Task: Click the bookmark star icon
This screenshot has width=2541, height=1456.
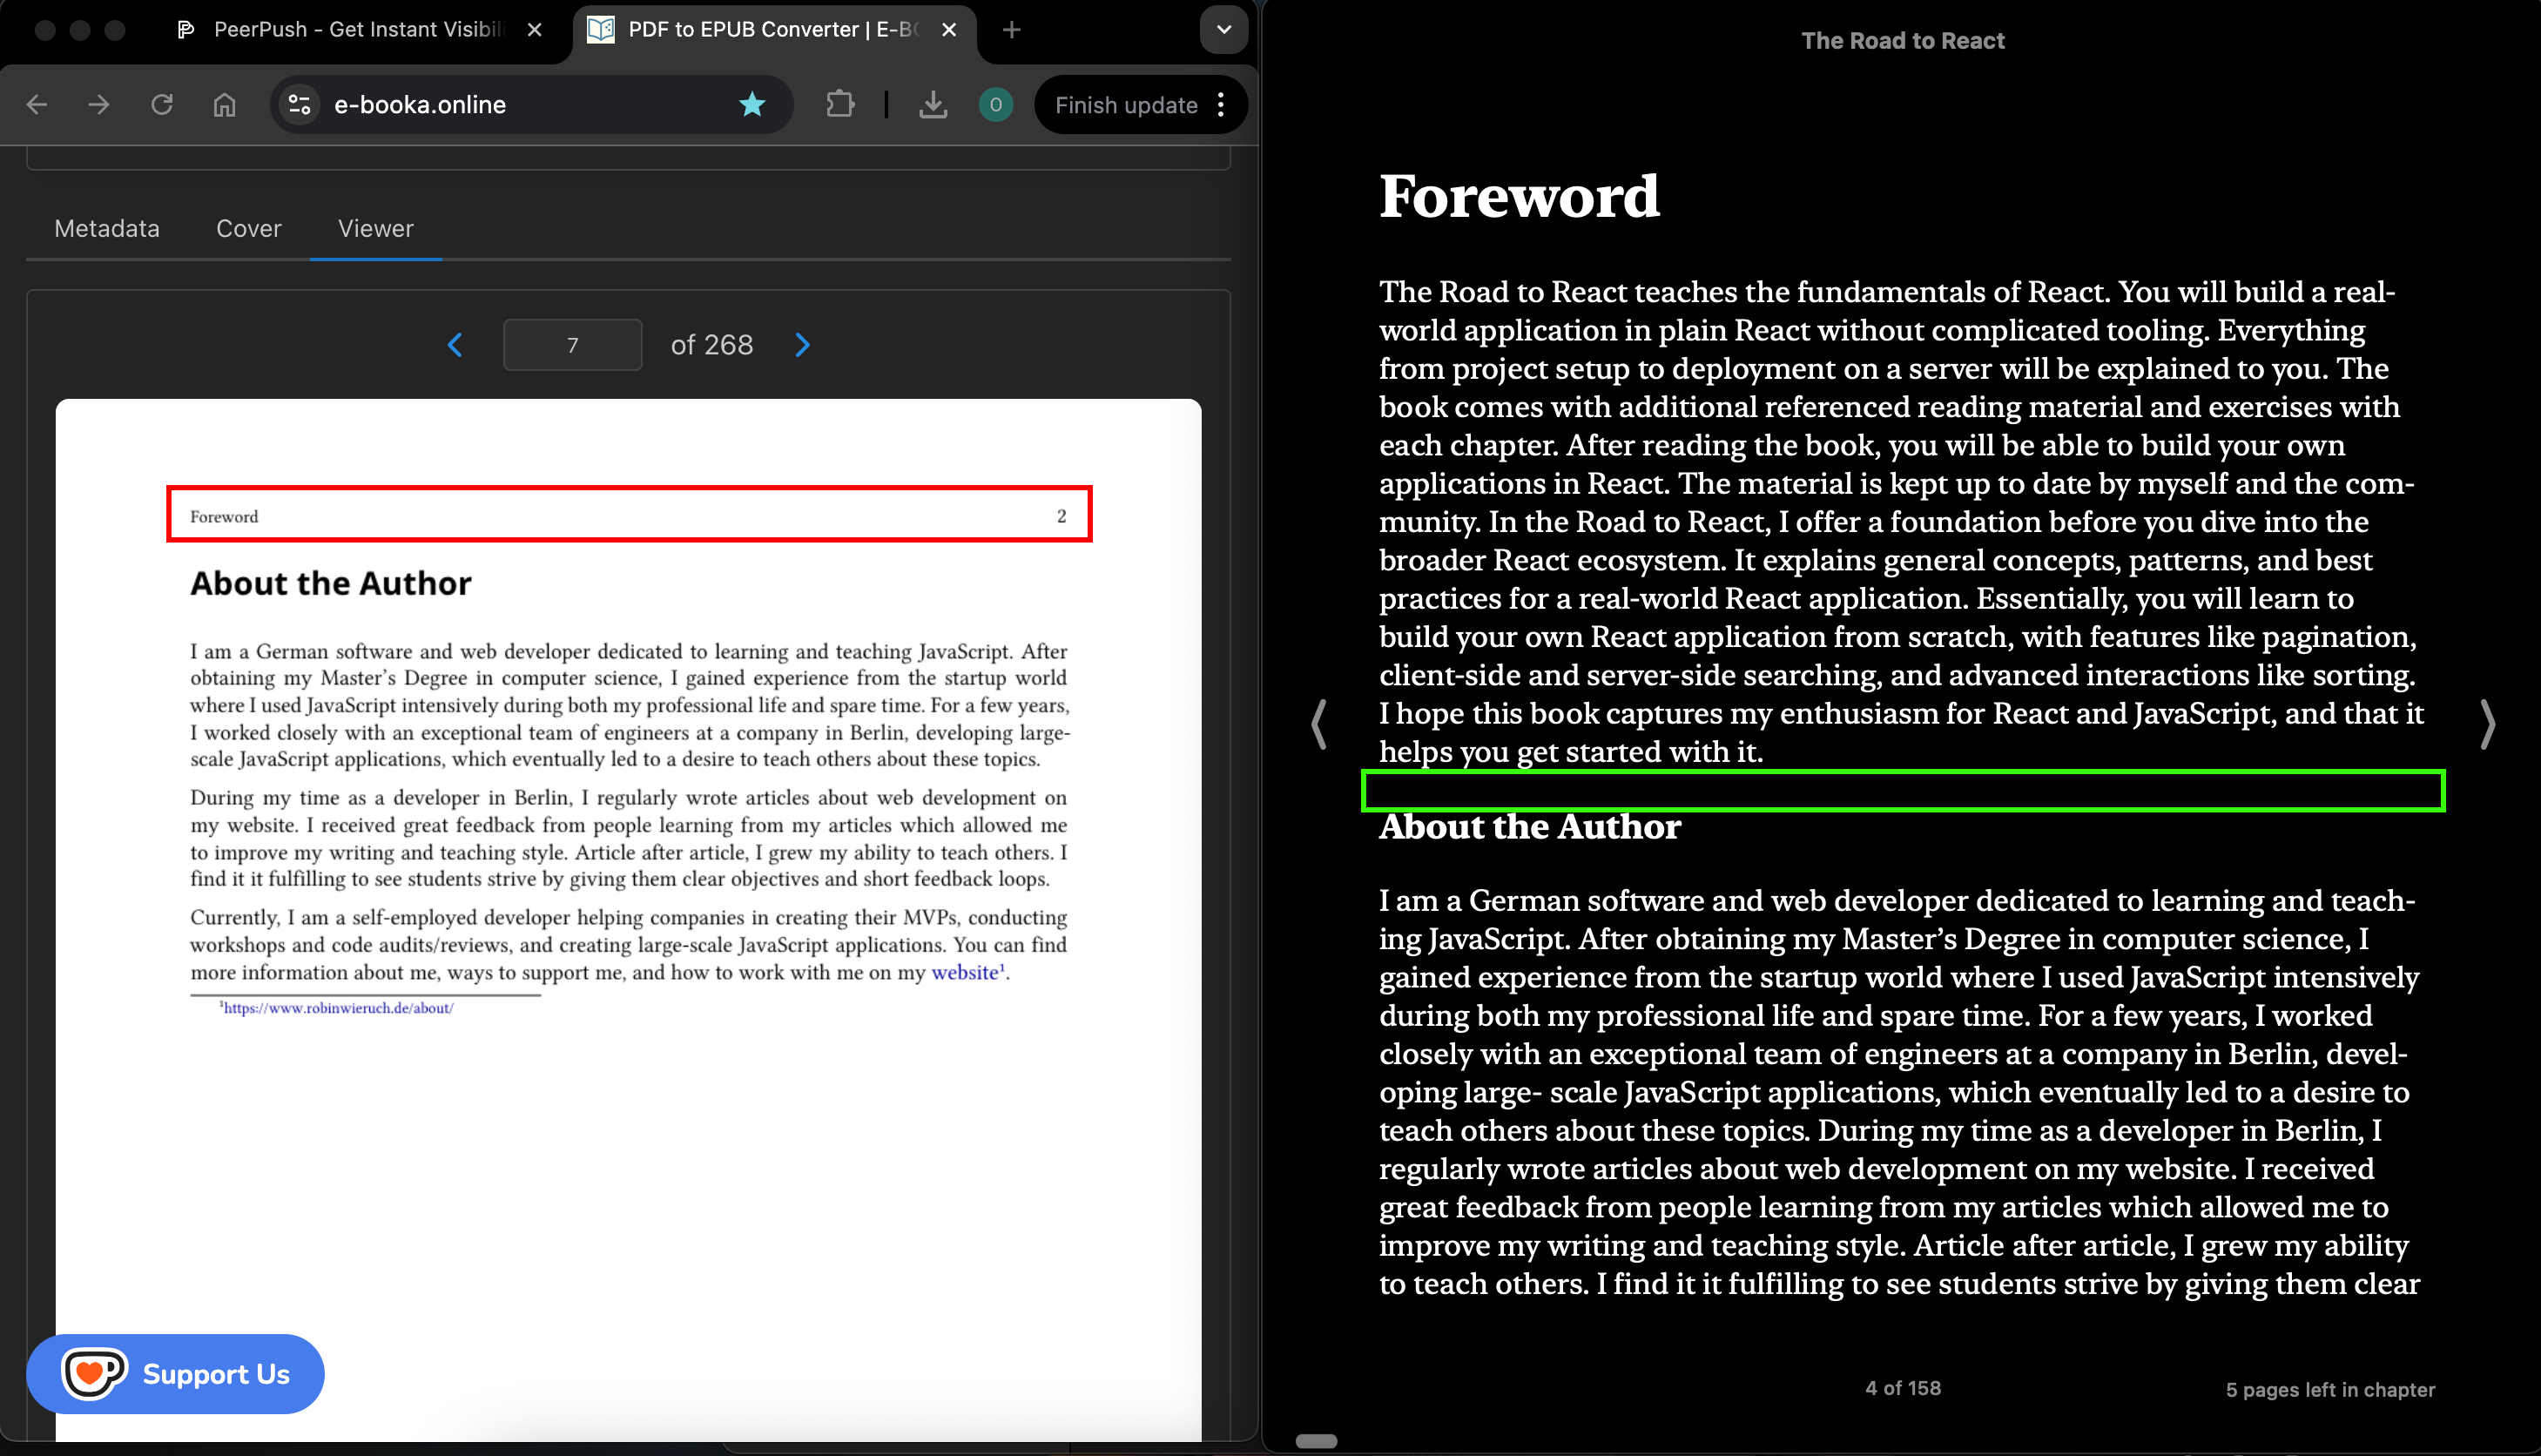Action: point(752,104)
